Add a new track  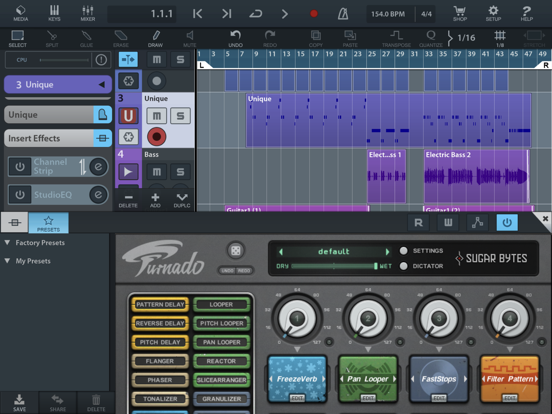point(155,200)
